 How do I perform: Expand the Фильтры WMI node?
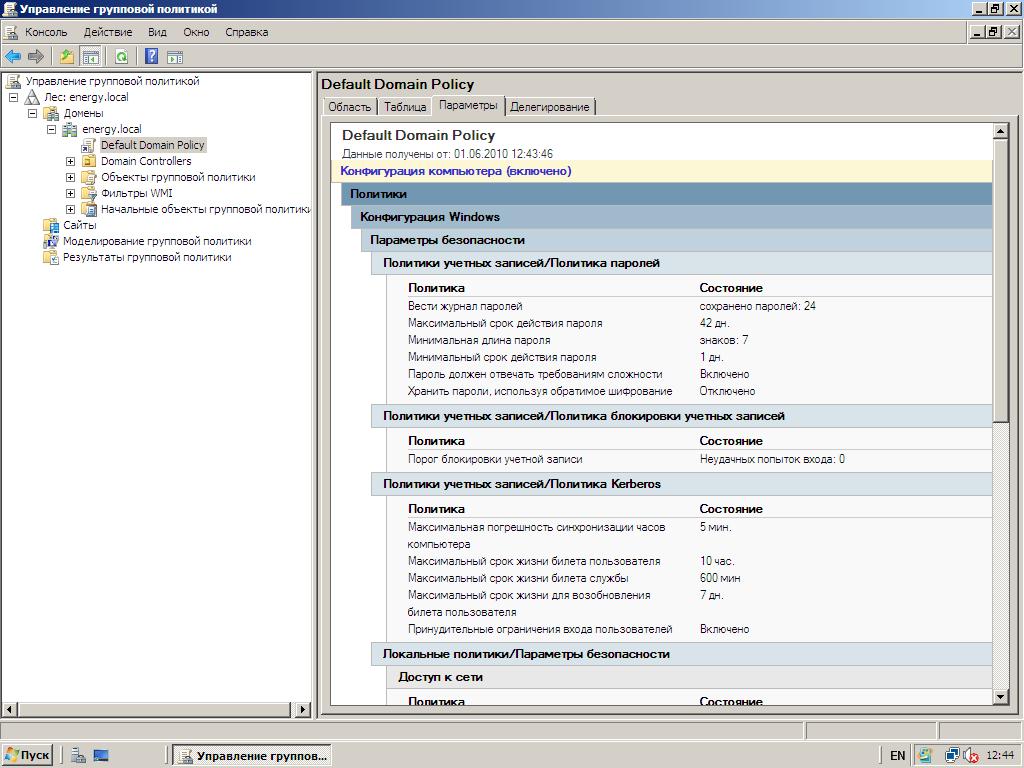(x=71, y=193)
